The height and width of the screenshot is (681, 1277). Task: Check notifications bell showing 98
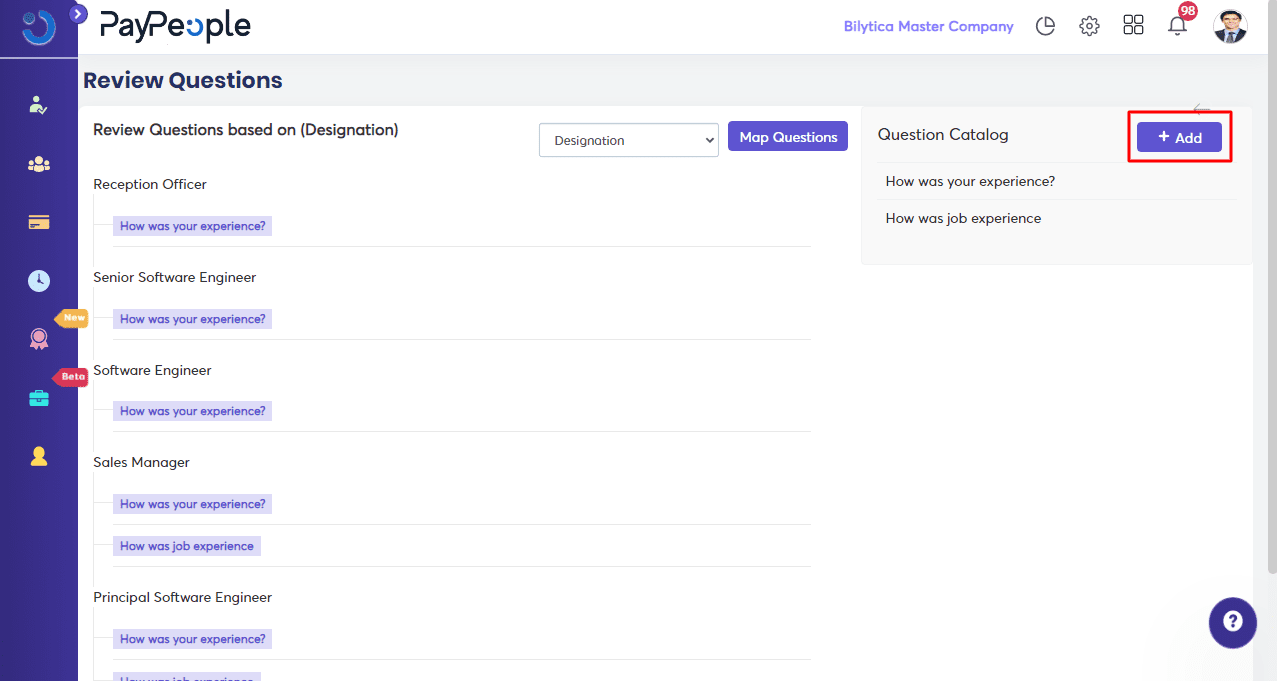pos(1177,27)
